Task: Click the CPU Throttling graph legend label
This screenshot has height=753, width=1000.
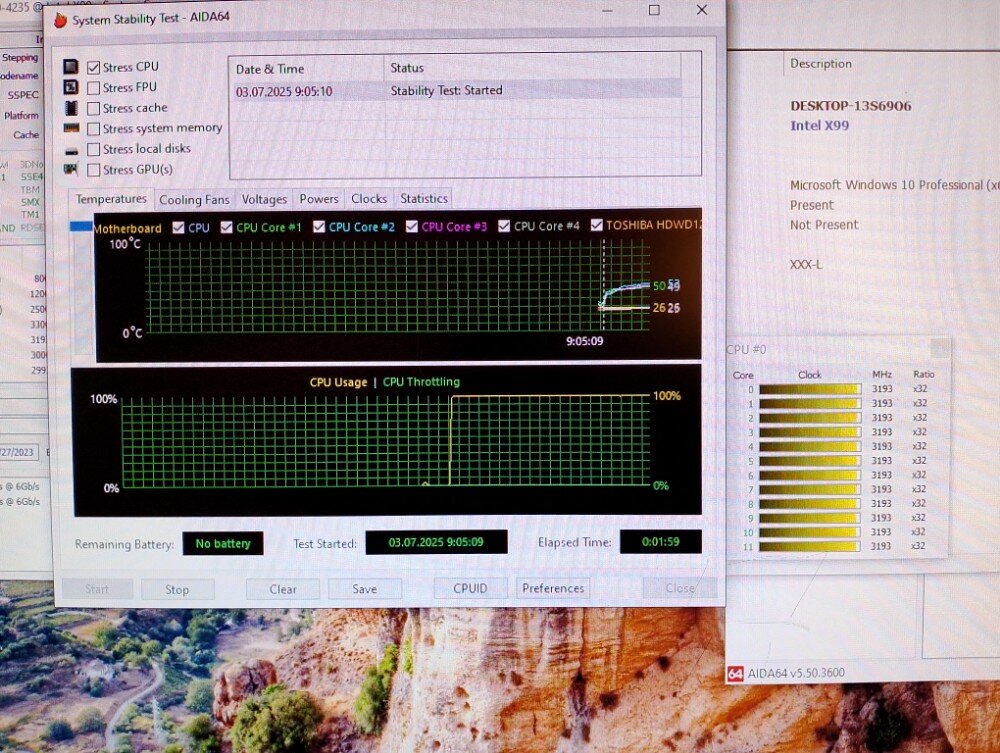Action: (x=421, y=382)
